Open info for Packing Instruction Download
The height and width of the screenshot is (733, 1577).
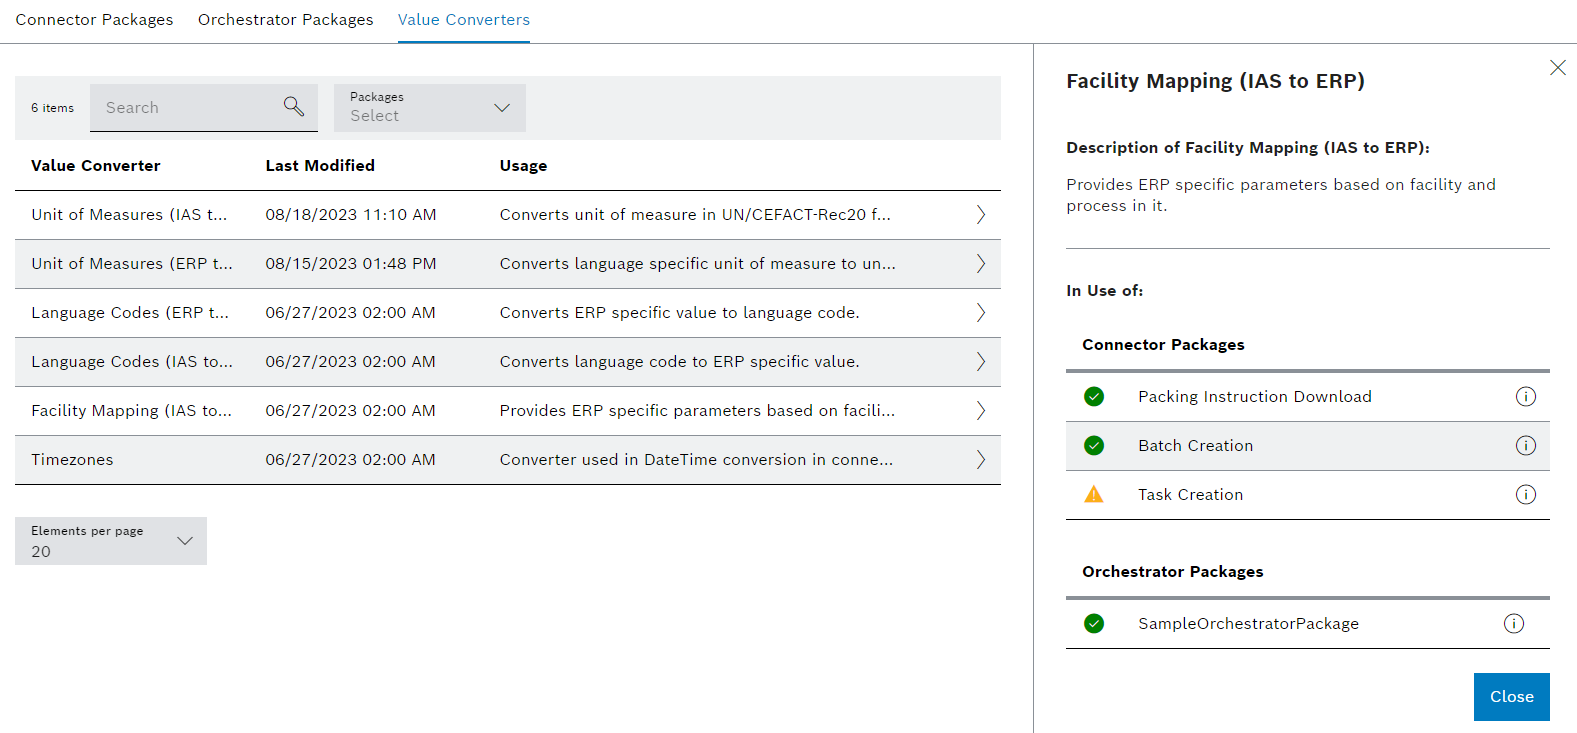(1525, 397)
